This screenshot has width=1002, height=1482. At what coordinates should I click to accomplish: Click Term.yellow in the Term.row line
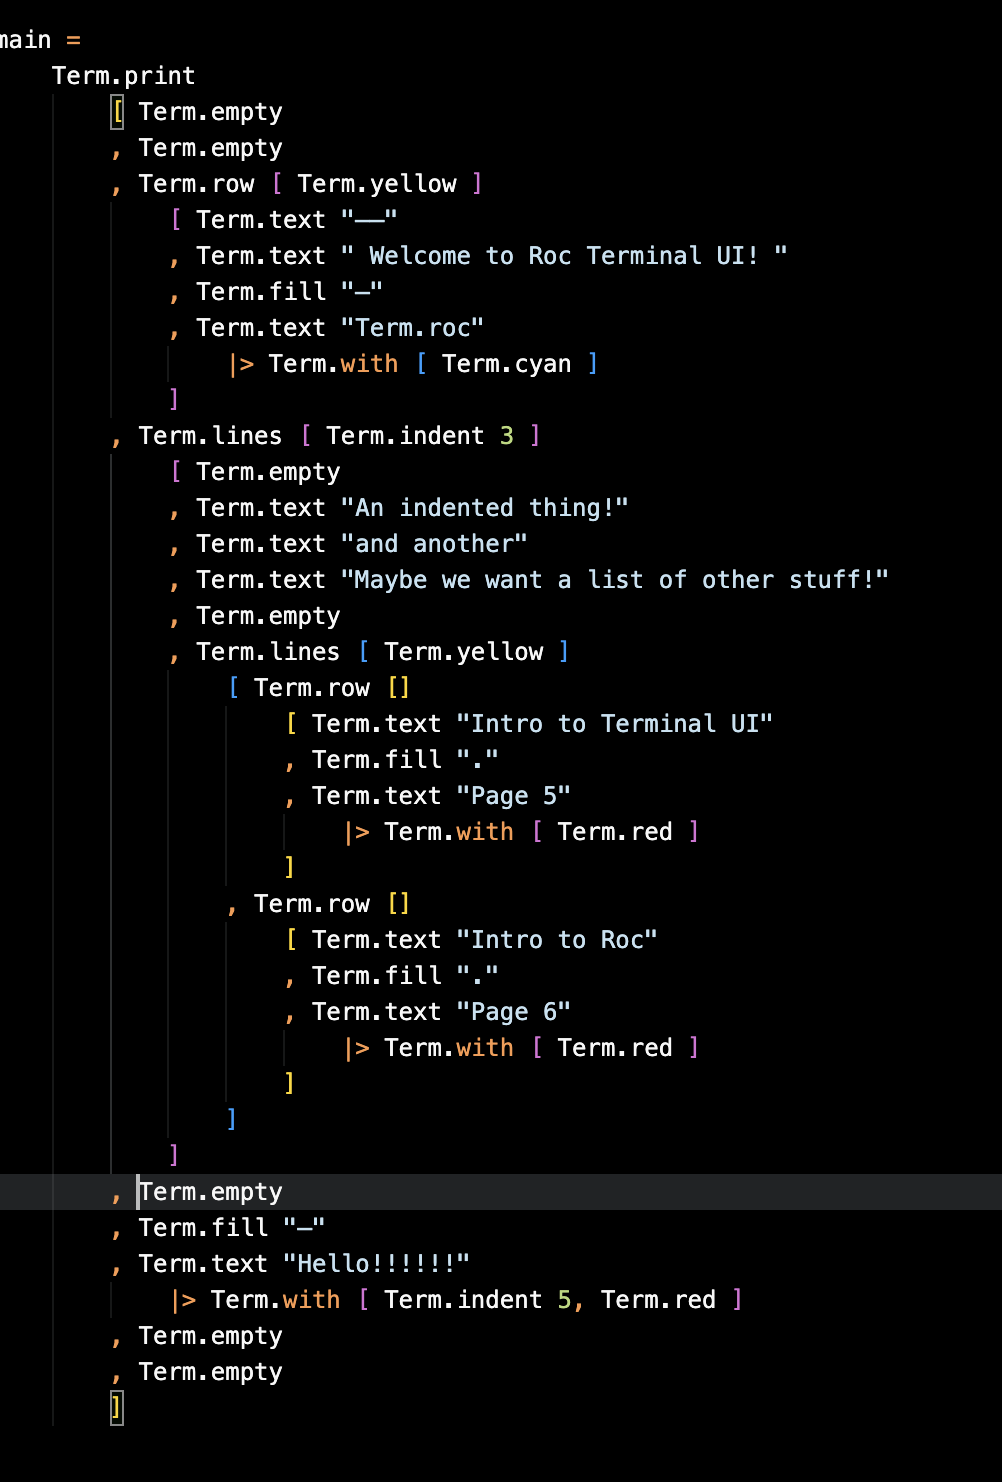pos(377,184)
